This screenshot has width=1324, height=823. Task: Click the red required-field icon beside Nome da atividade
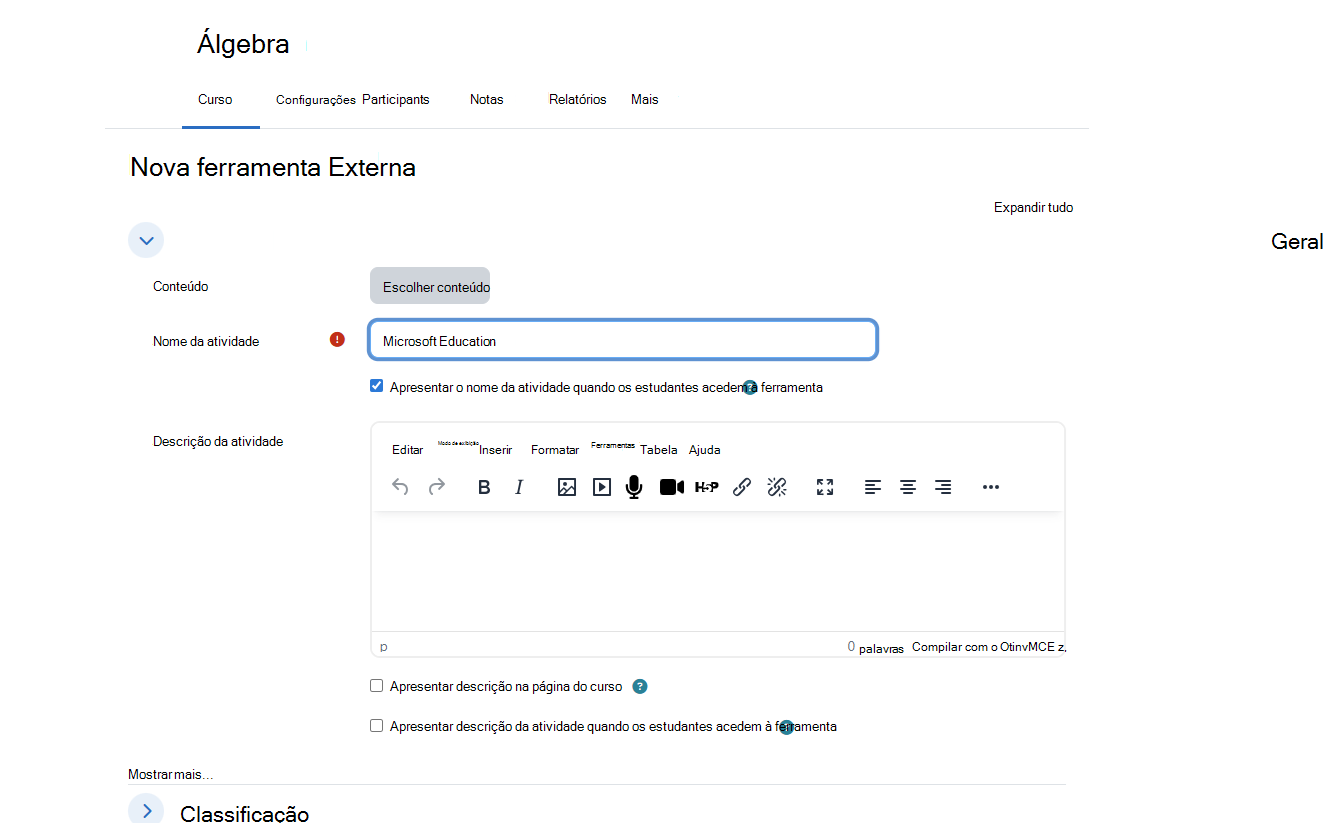click(x=337, y=340)
